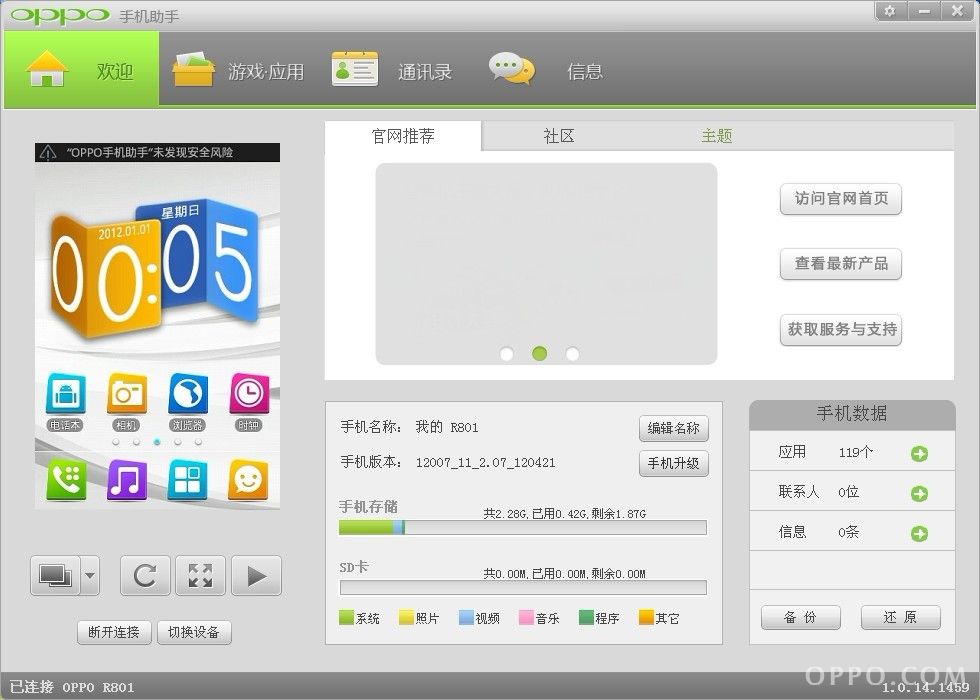Screen dimensions: 980x700
Task: Open settings gear in title bar
Action: tap(890, 11)
